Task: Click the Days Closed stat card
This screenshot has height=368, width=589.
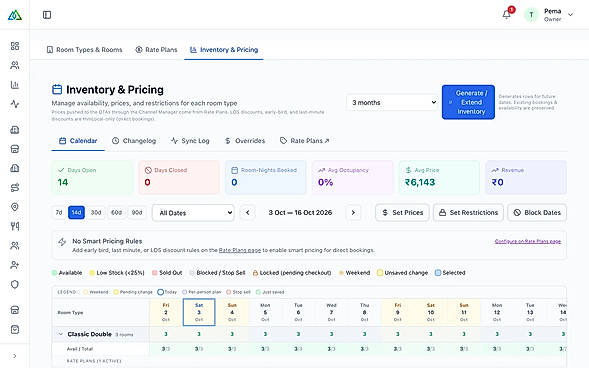Action: click(x=179, y=177)
